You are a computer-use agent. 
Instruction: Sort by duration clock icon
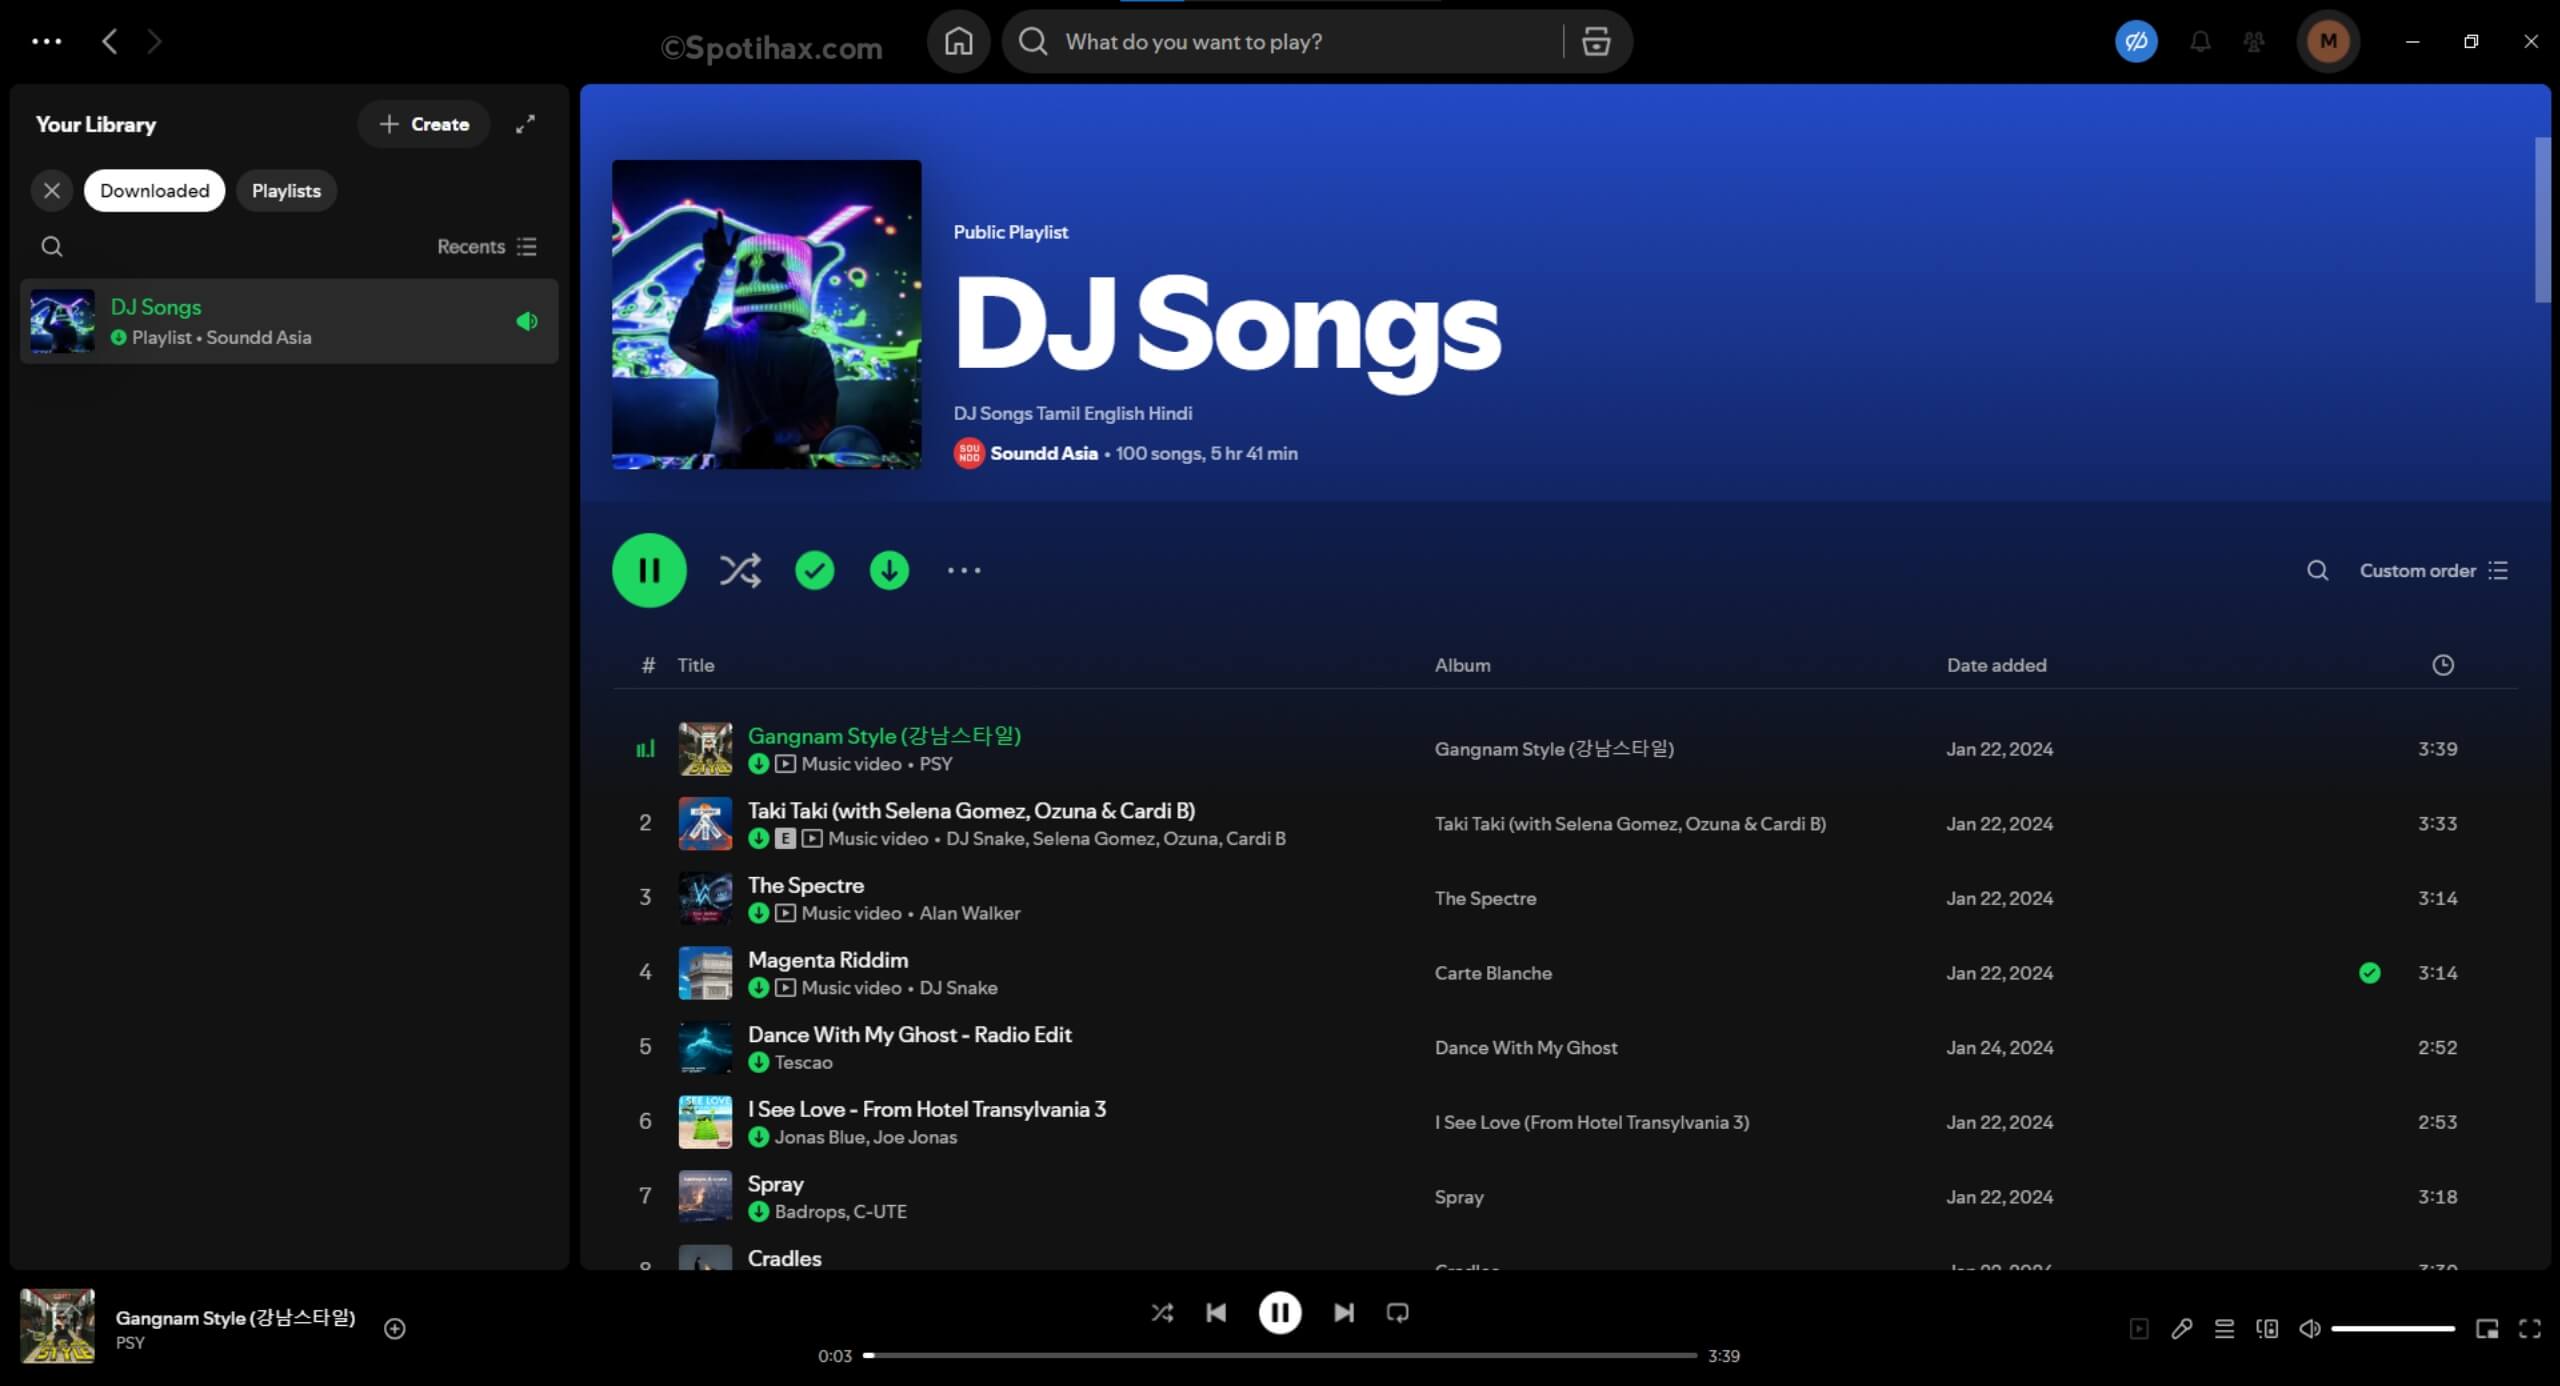tap(2443, 665)
